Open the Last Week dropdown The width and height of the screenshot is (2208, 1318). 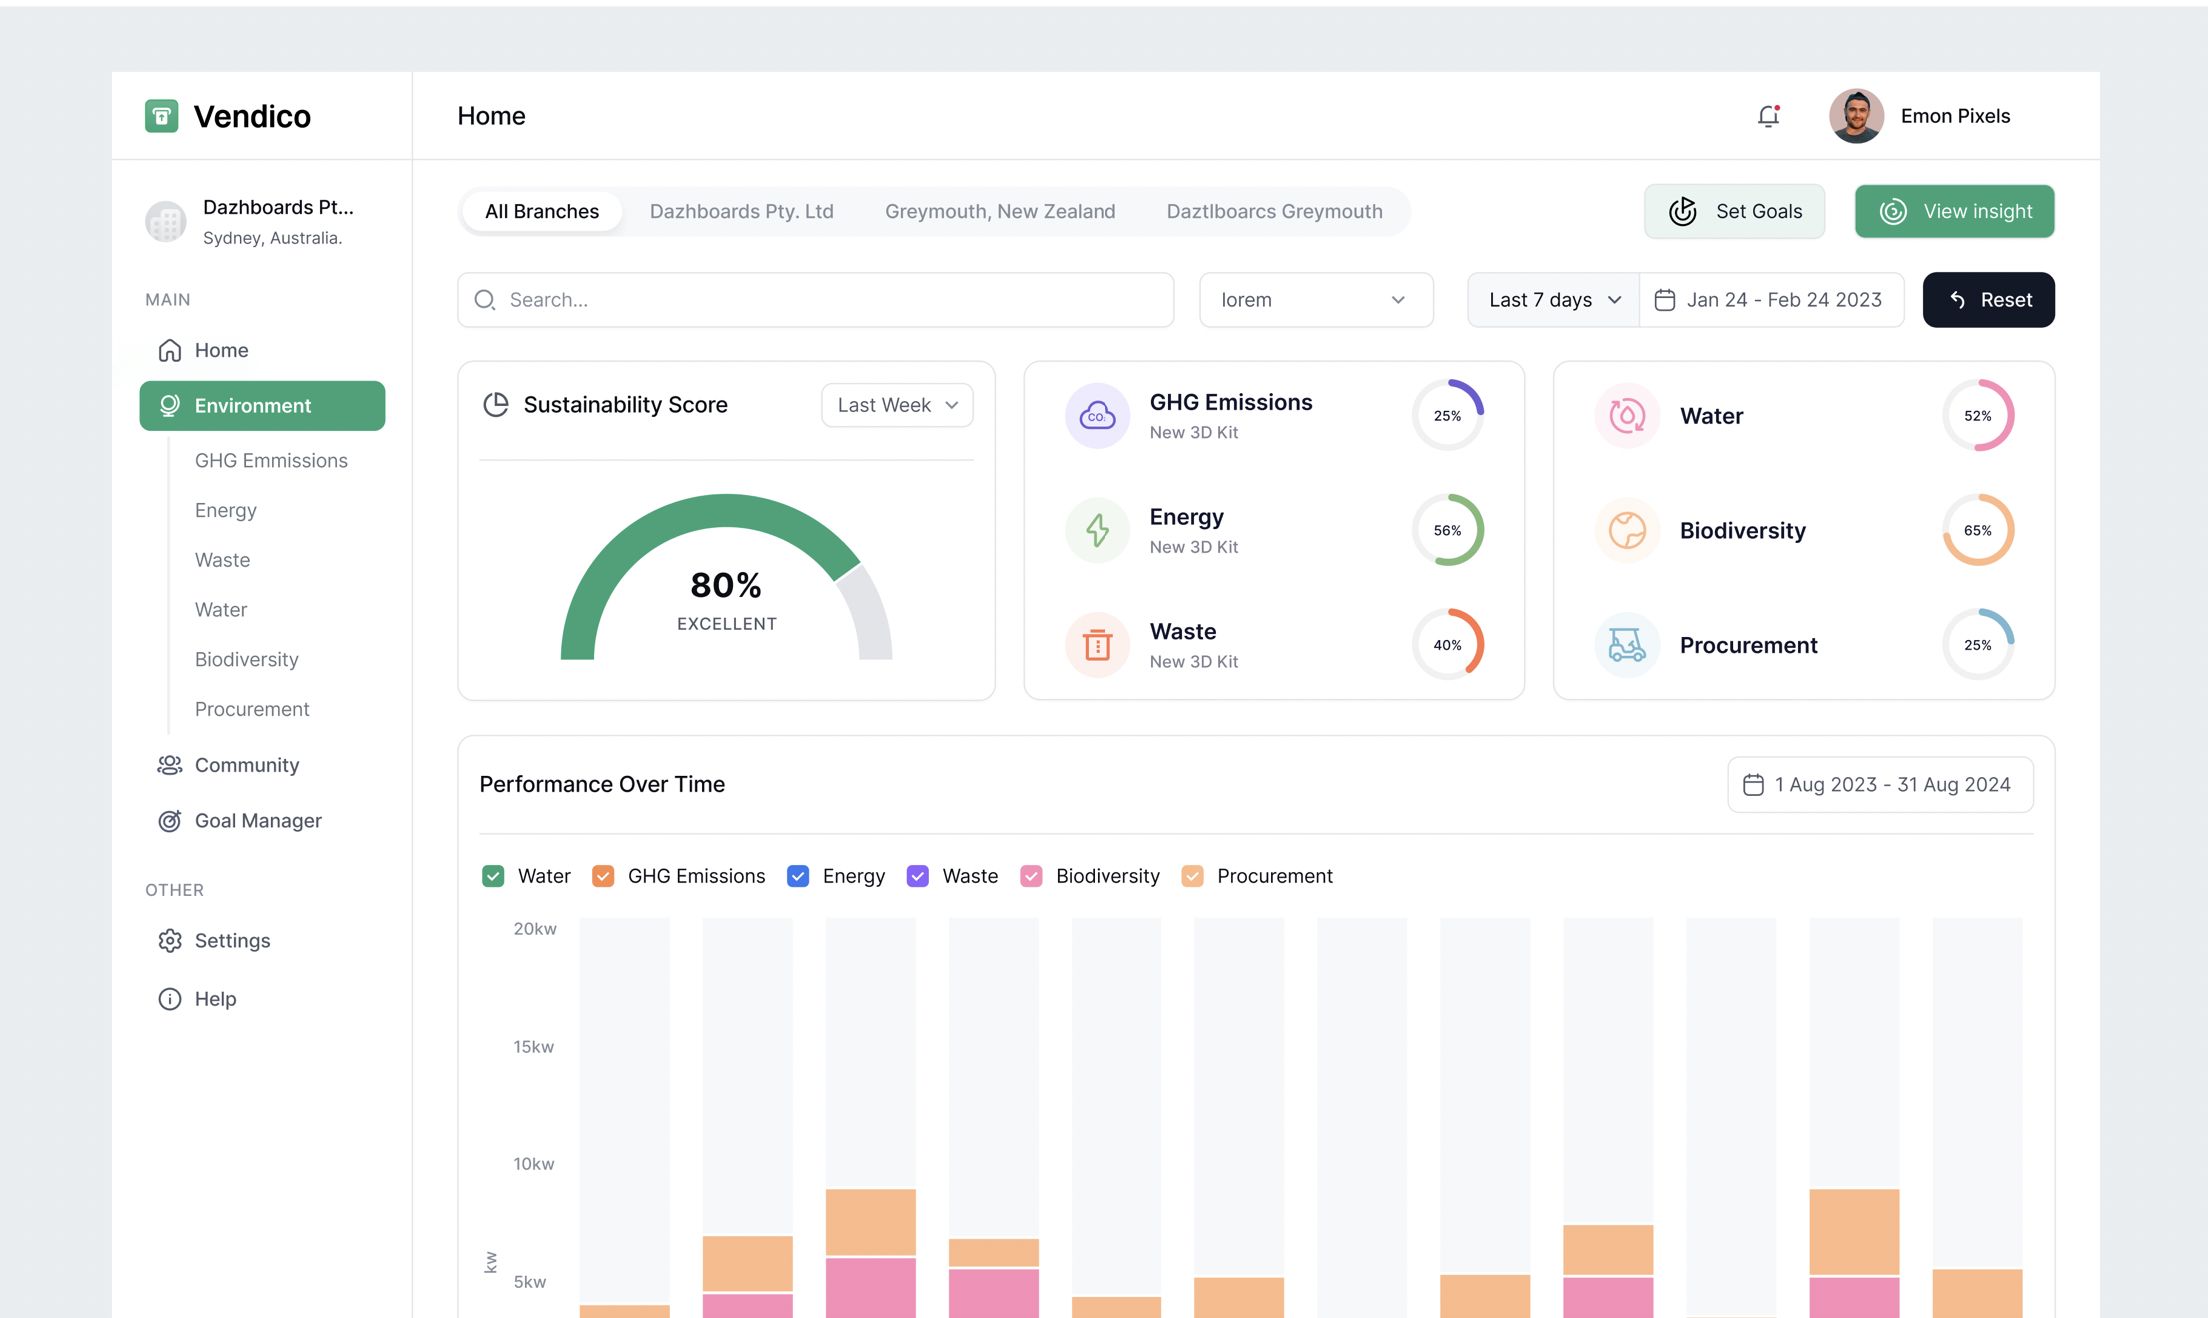coord(897,405)
